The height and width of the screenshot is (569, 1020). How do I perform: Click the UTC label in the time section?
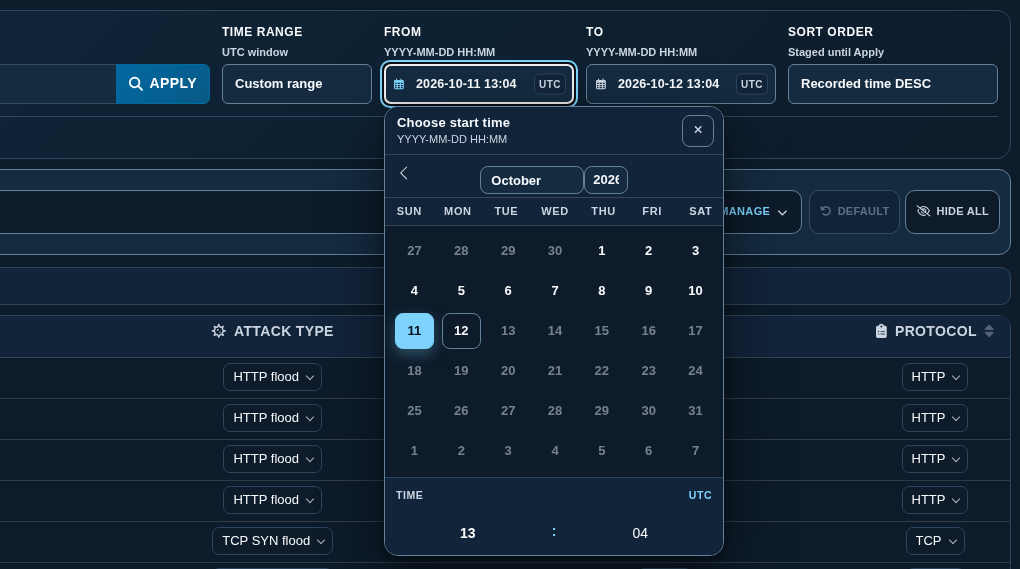700,496
